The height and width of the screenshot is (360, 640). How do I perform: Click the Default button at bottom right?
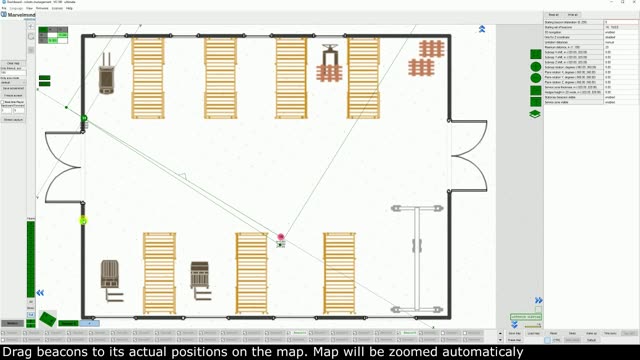591,340
